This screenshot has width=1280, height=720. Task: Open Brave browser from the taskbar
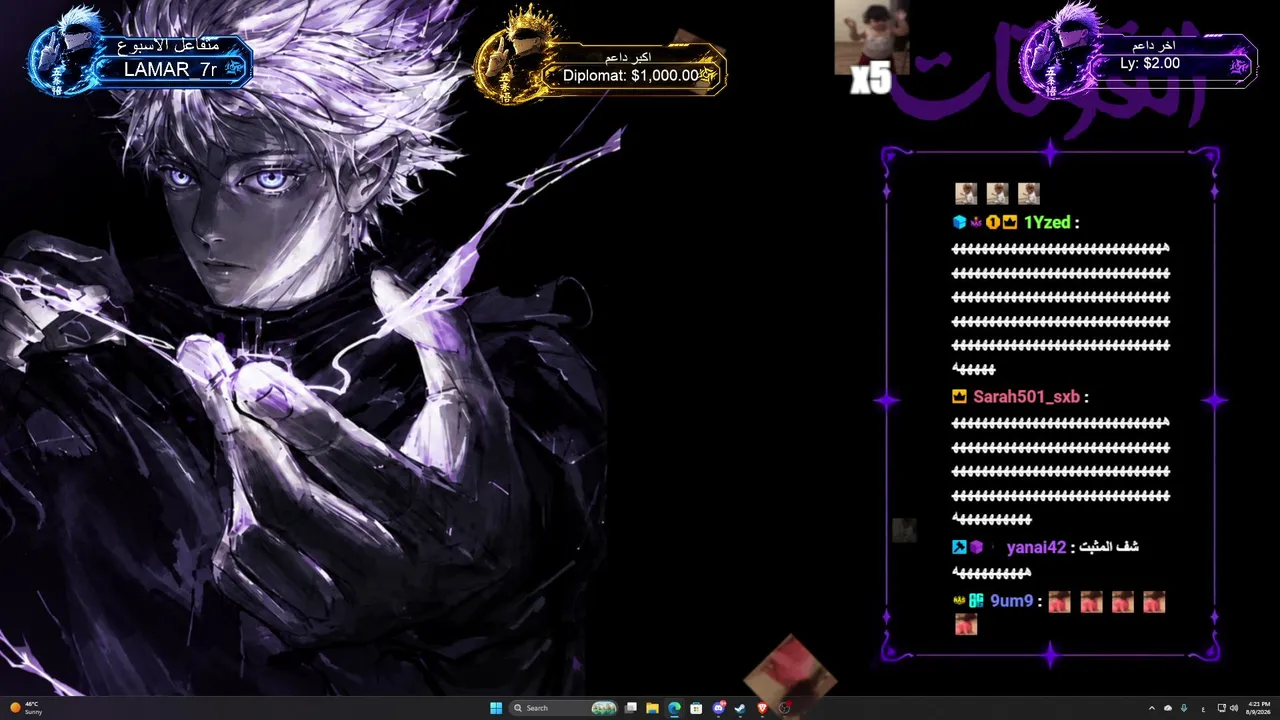[x=762, y=708]
